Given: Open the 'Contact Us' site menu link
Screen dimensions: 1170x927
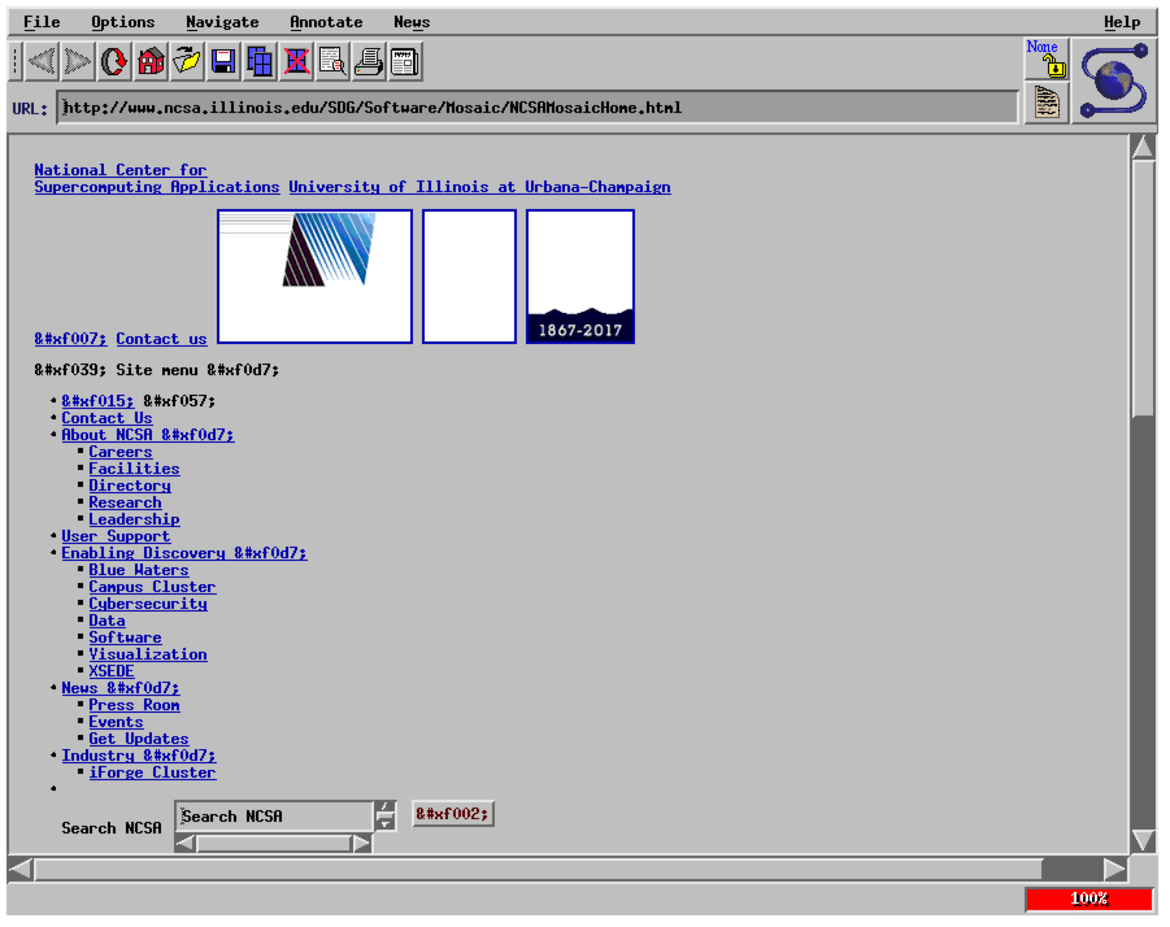Looking at the screenshot, I should (107, 419).
